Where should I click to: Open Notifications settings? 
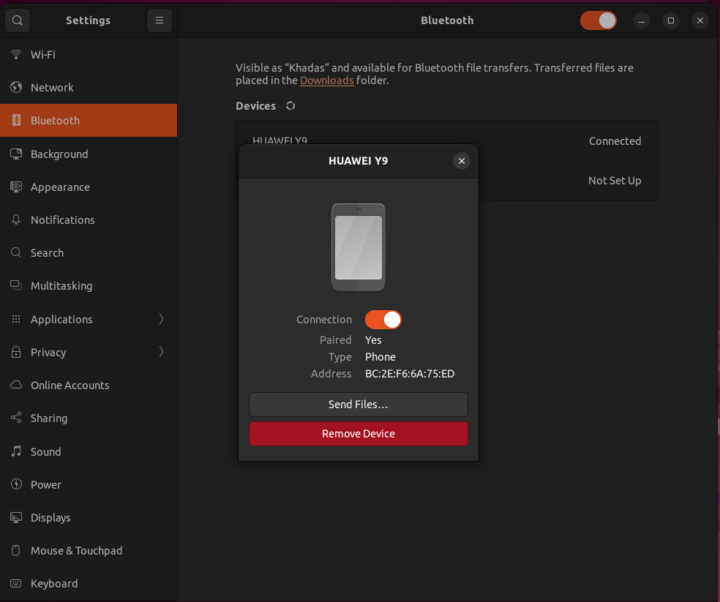click(x=89, y=219)
